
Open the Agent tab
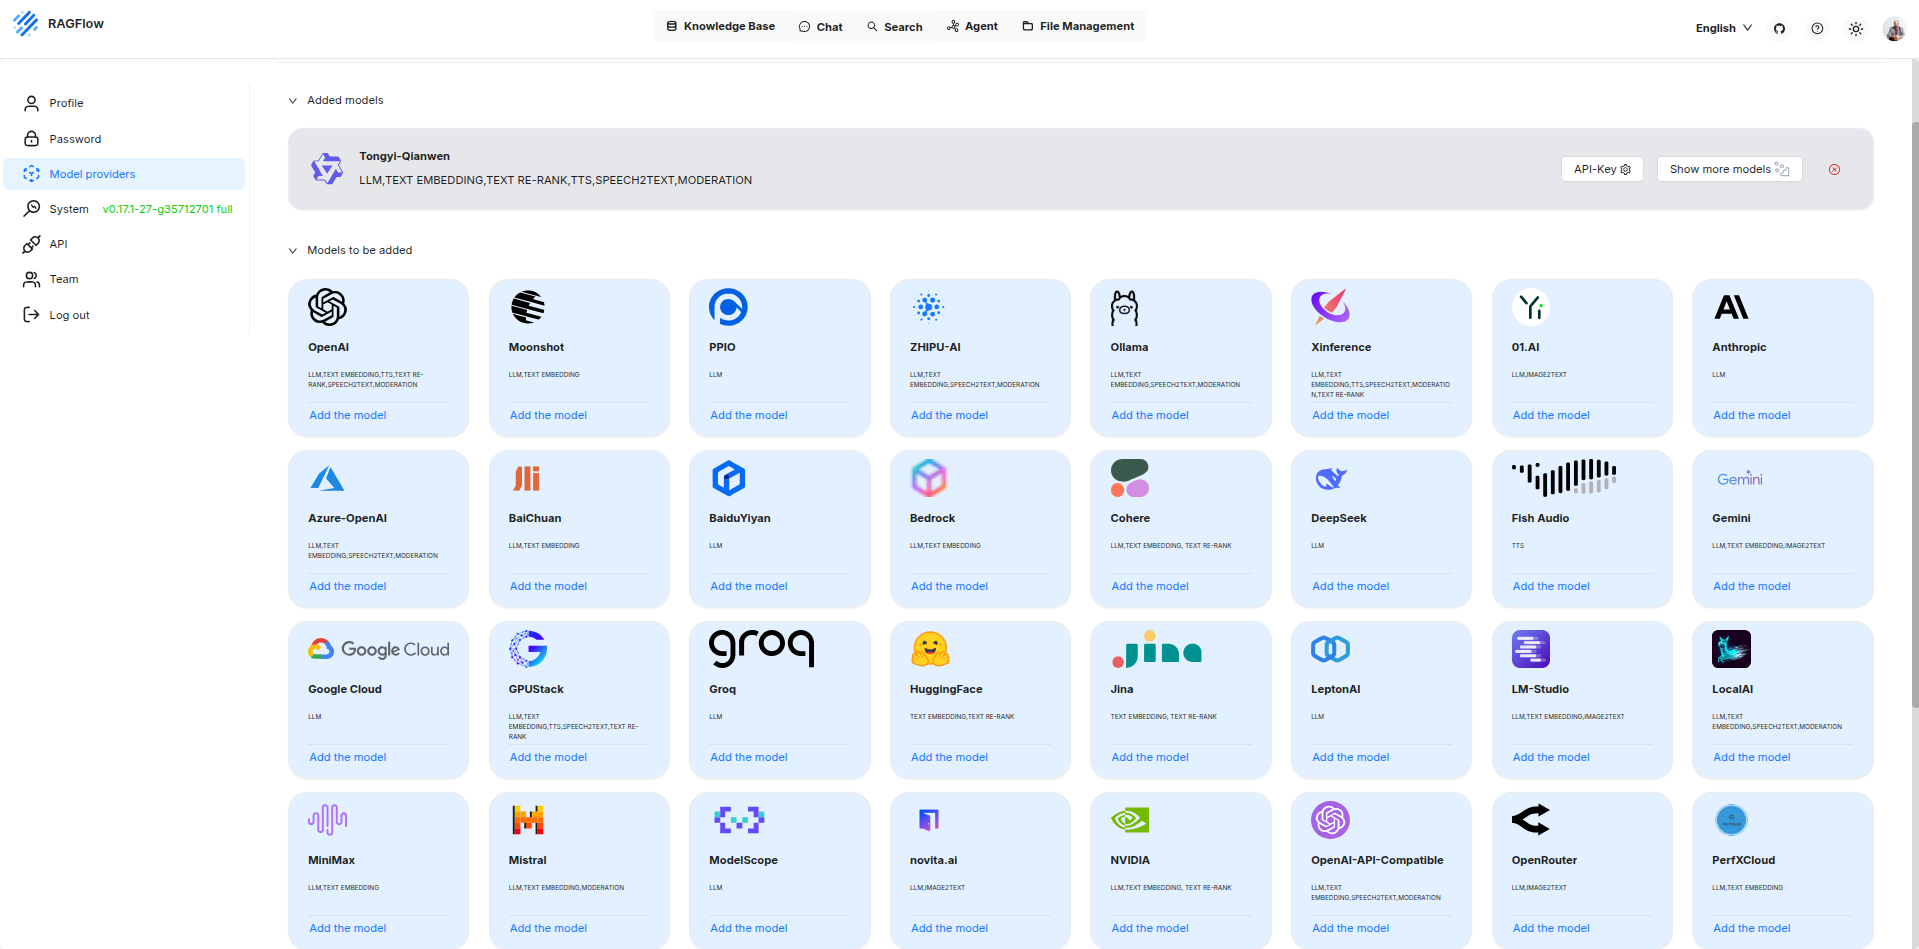(972, 26)
